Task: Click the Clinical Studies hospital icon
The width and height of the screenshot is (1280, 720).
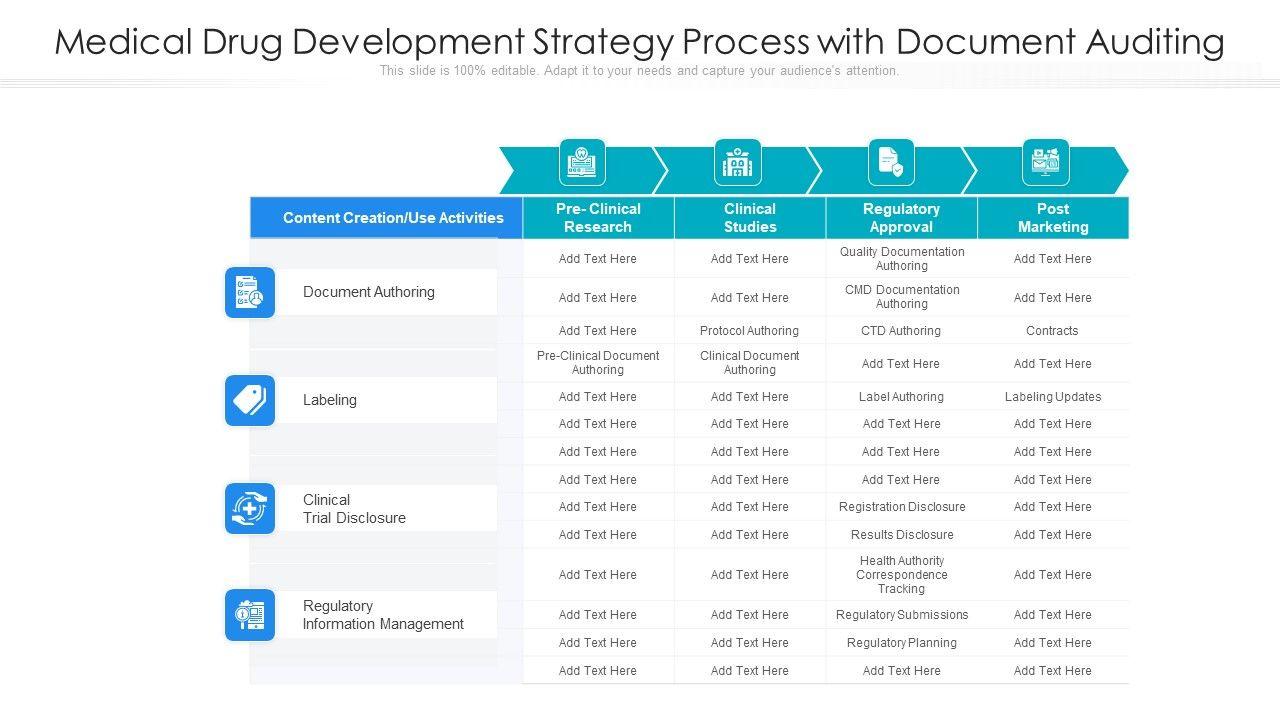Action: coord(738,162)
